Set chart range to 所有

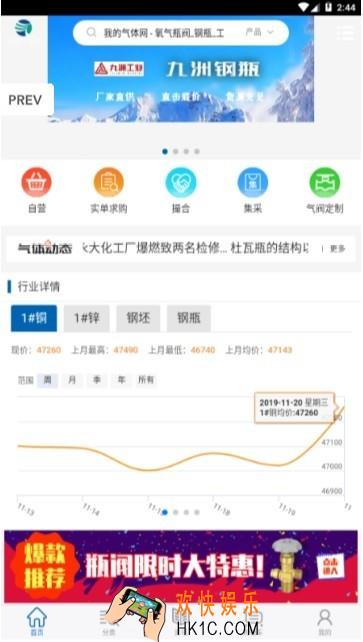[146, 380]
